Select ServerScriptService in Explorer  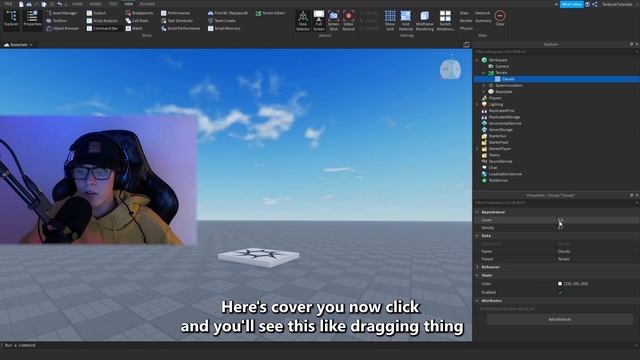[504, 124]
